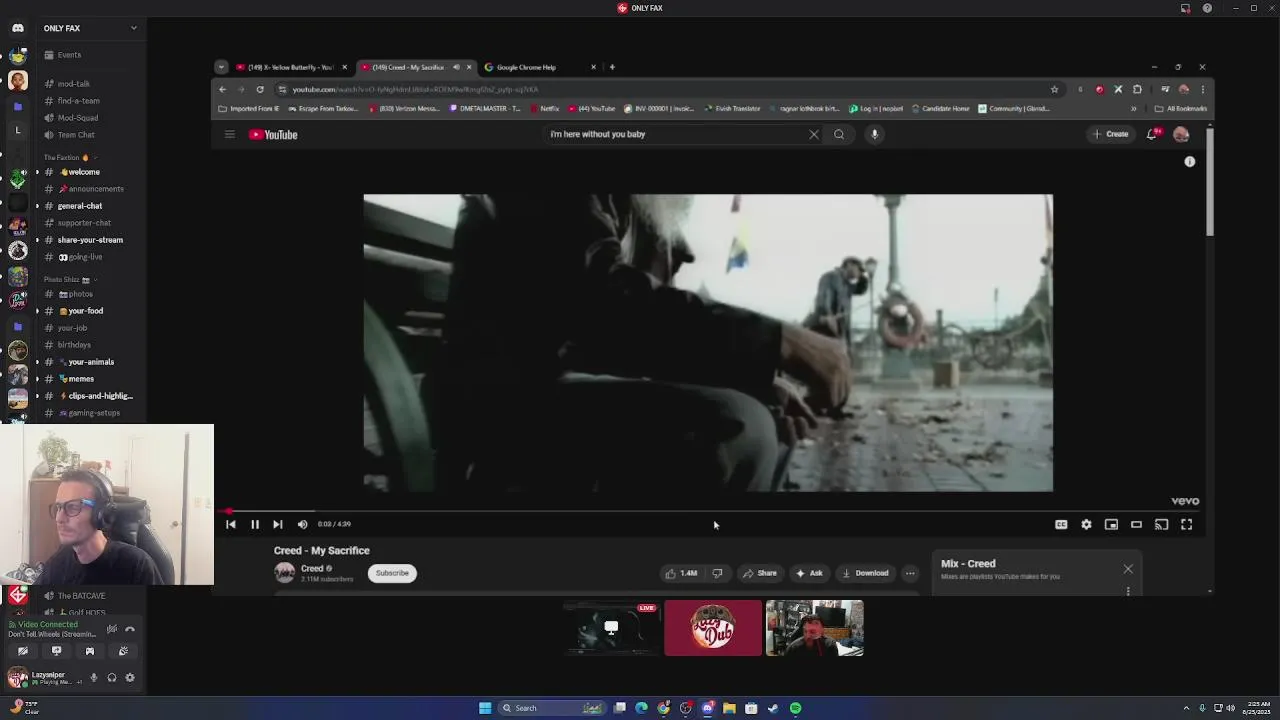Image resolution: width=1280 pixels, height=720 pixels.
Task: Join The BATCAVE voice channel
Action: [80, 596]
